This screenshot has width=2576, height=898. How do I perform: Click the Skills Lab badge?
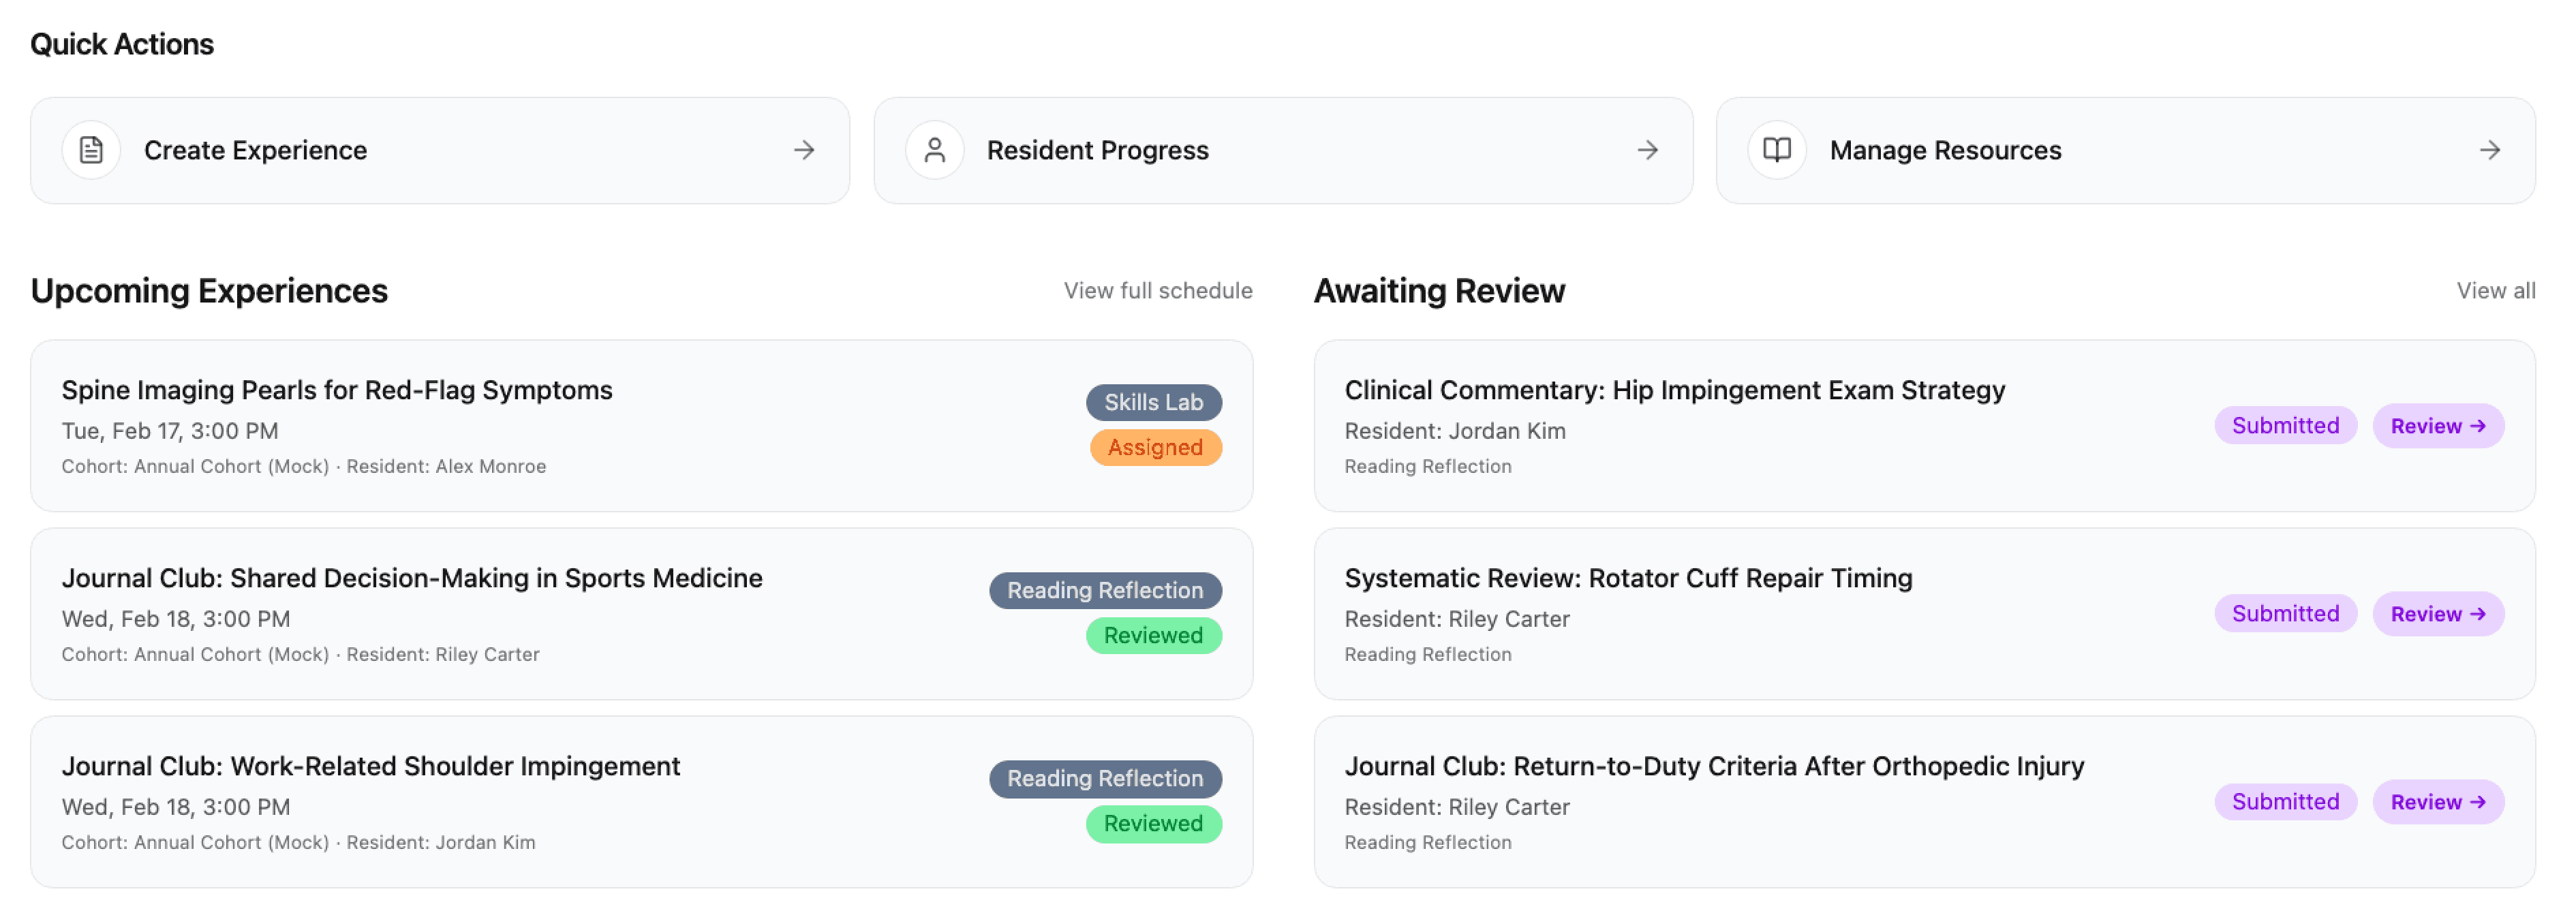coord(1153,402)
